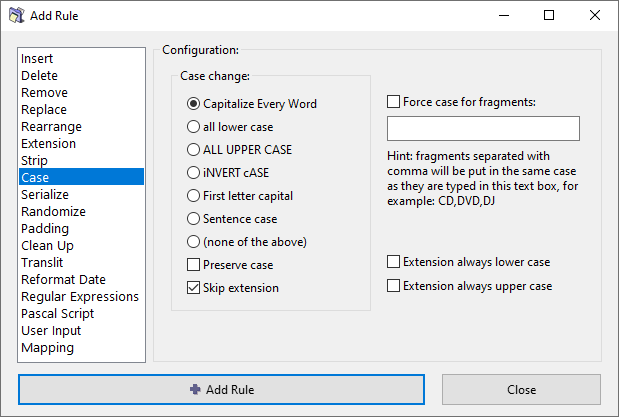Tick Extension always lower case

[394, 262]
